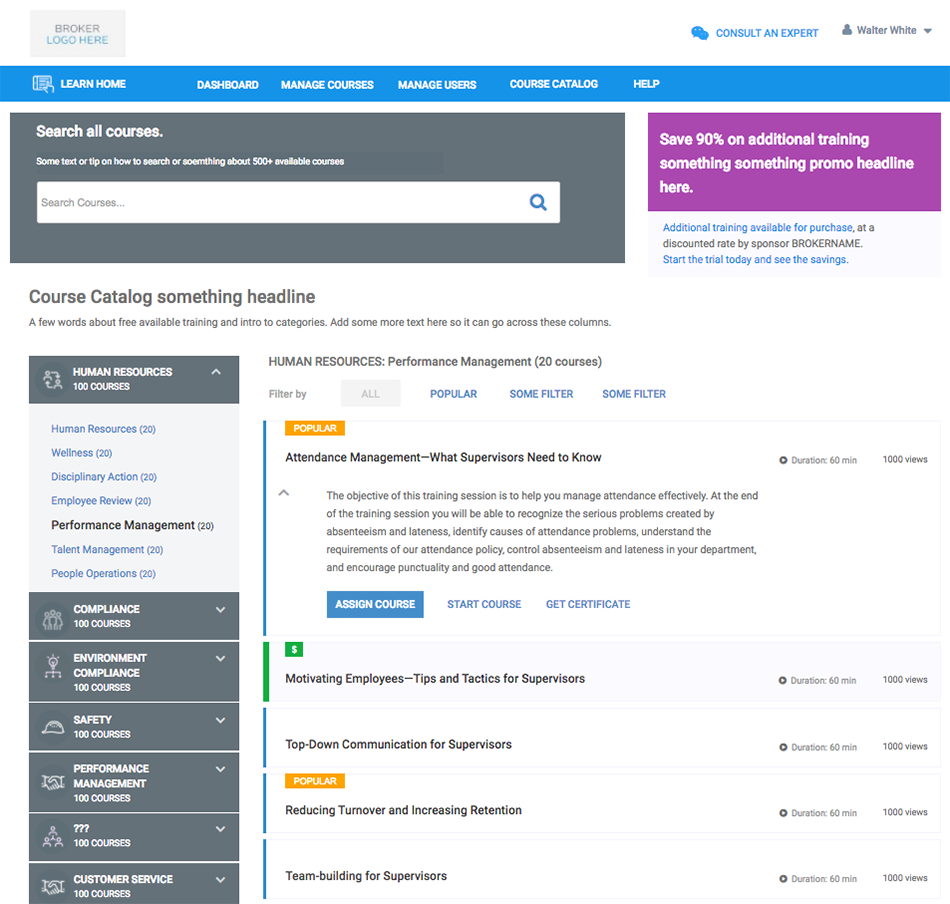Filter courses by POPULAR
The image size is (950, 904).
click(453, 394)
